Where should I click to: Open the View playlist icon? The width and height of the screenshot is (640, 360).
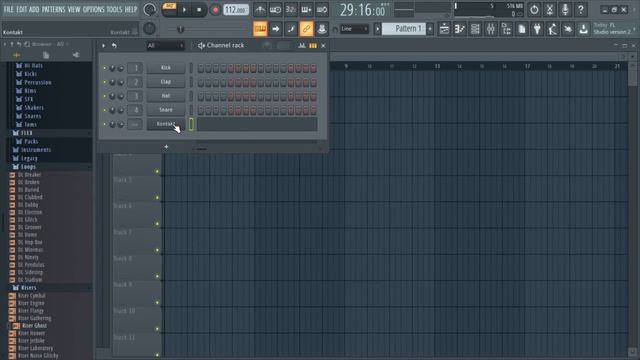(x=444, y=29)
